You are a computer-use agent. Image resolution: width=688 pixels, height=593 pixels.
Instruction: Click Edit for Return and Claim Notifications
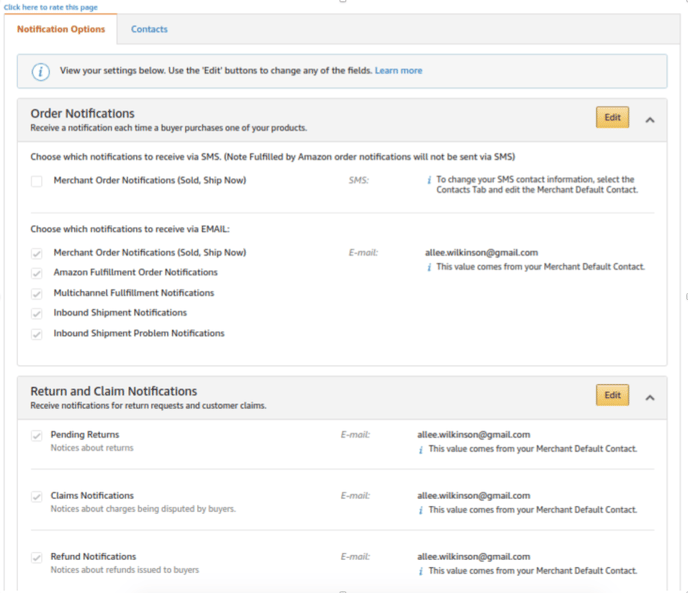[x=612, y=396]
